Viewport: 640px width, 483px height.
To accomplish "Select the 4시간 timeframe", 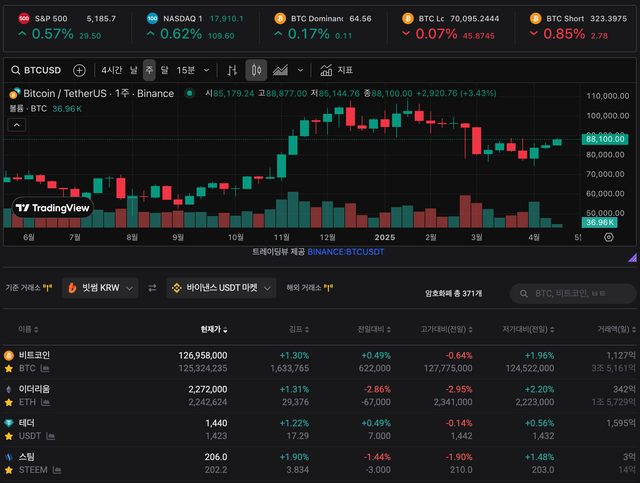I will pyautogui.click(x=111, y=70).
